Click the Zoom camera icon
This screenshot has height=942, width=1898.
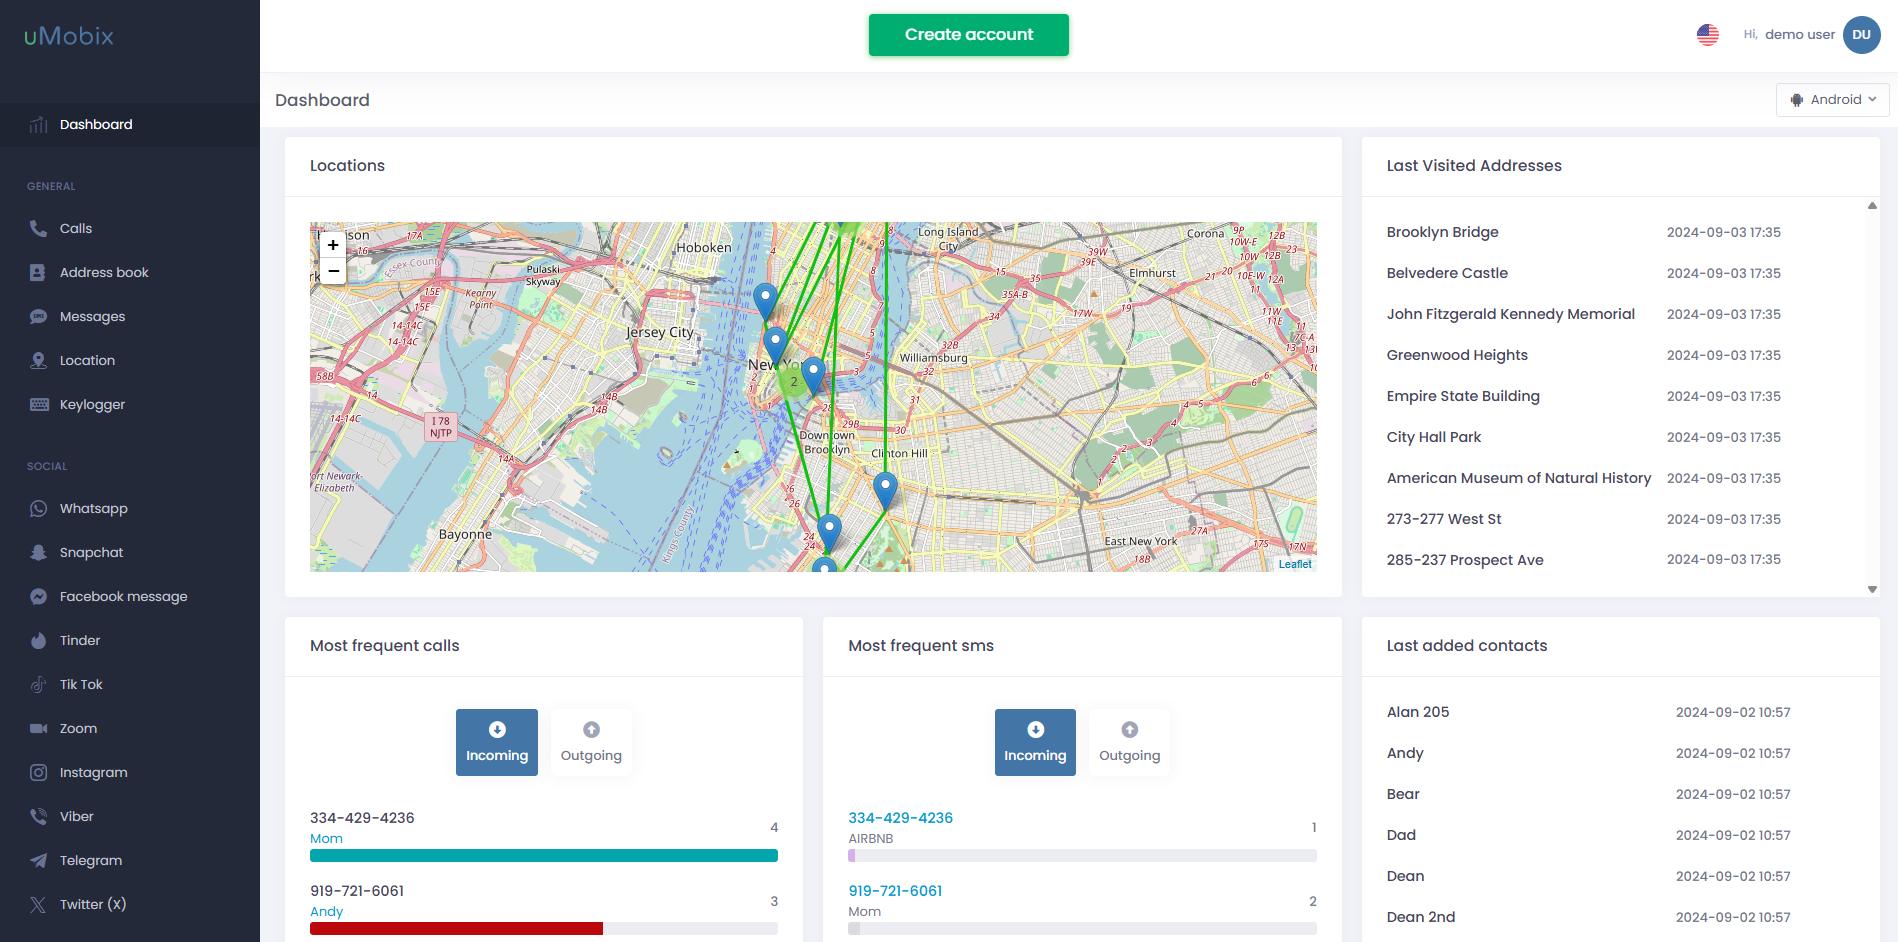38,728
